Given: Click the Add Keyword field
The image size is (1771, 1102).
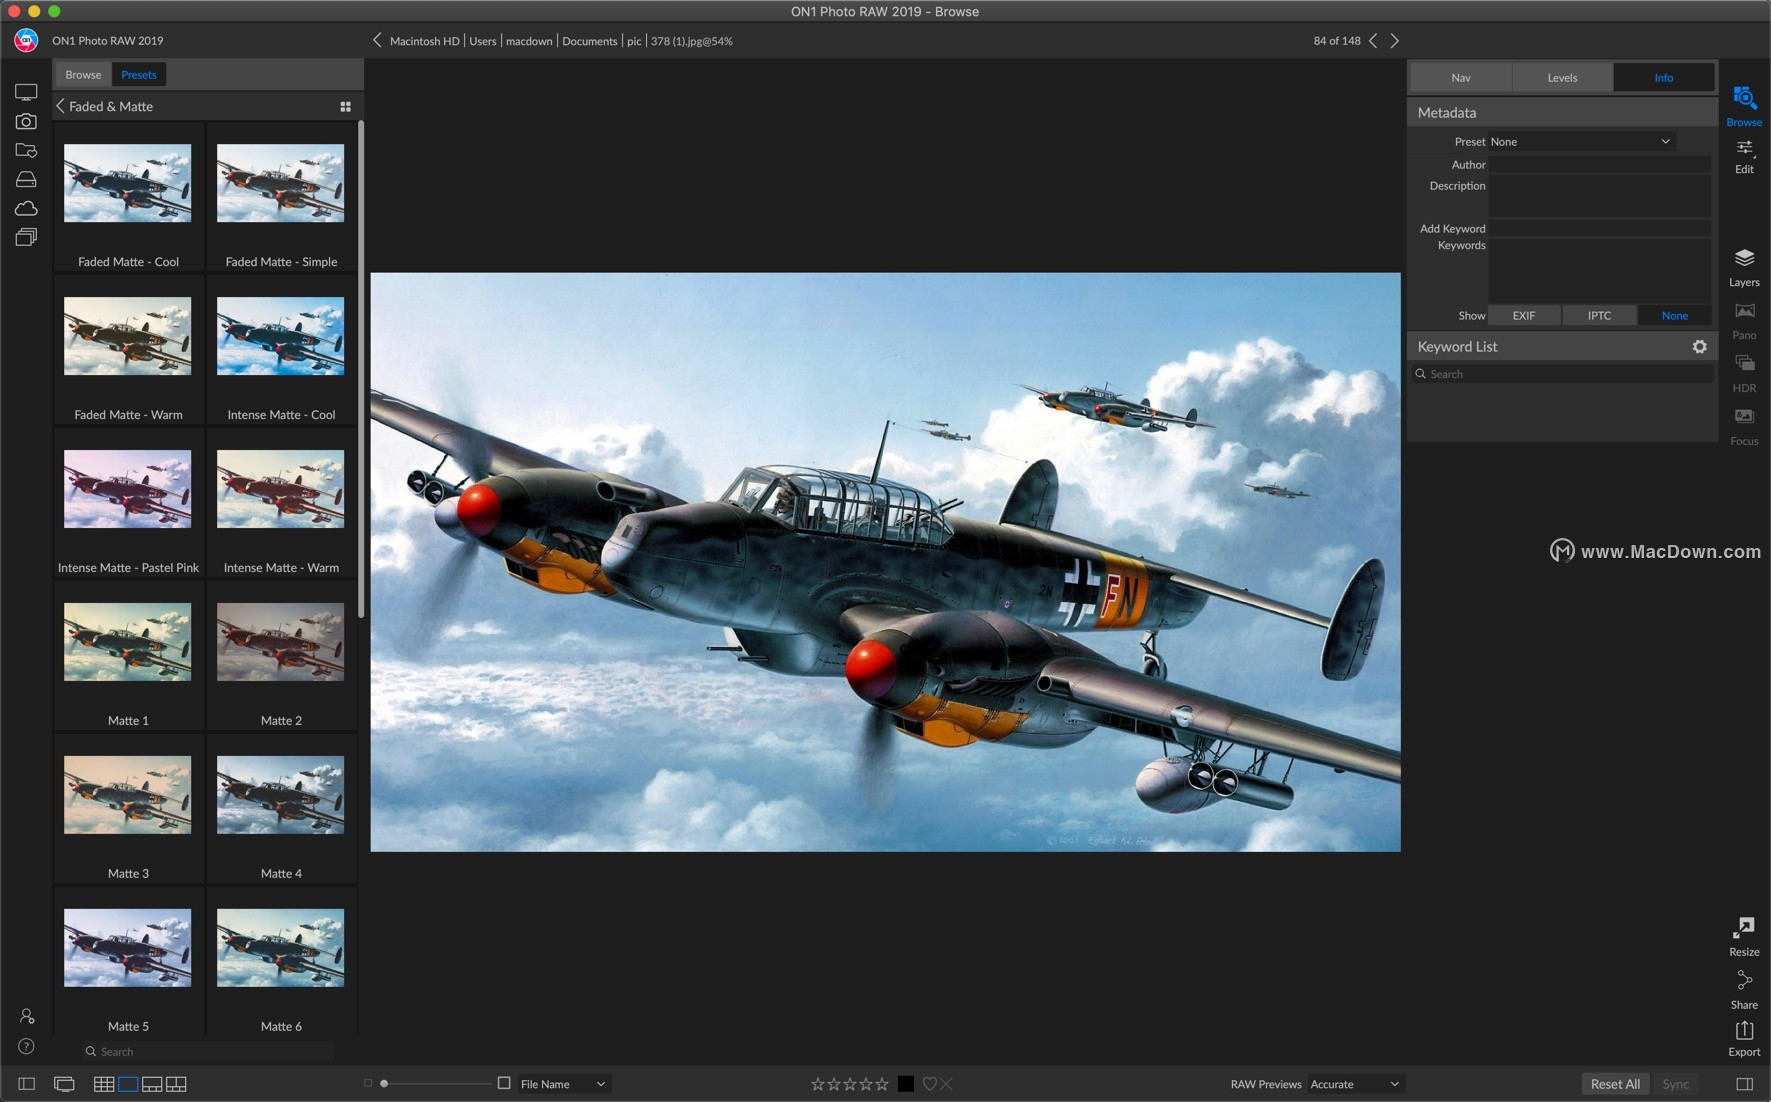Looking at the screenshot, I should tap(1599, 228).
